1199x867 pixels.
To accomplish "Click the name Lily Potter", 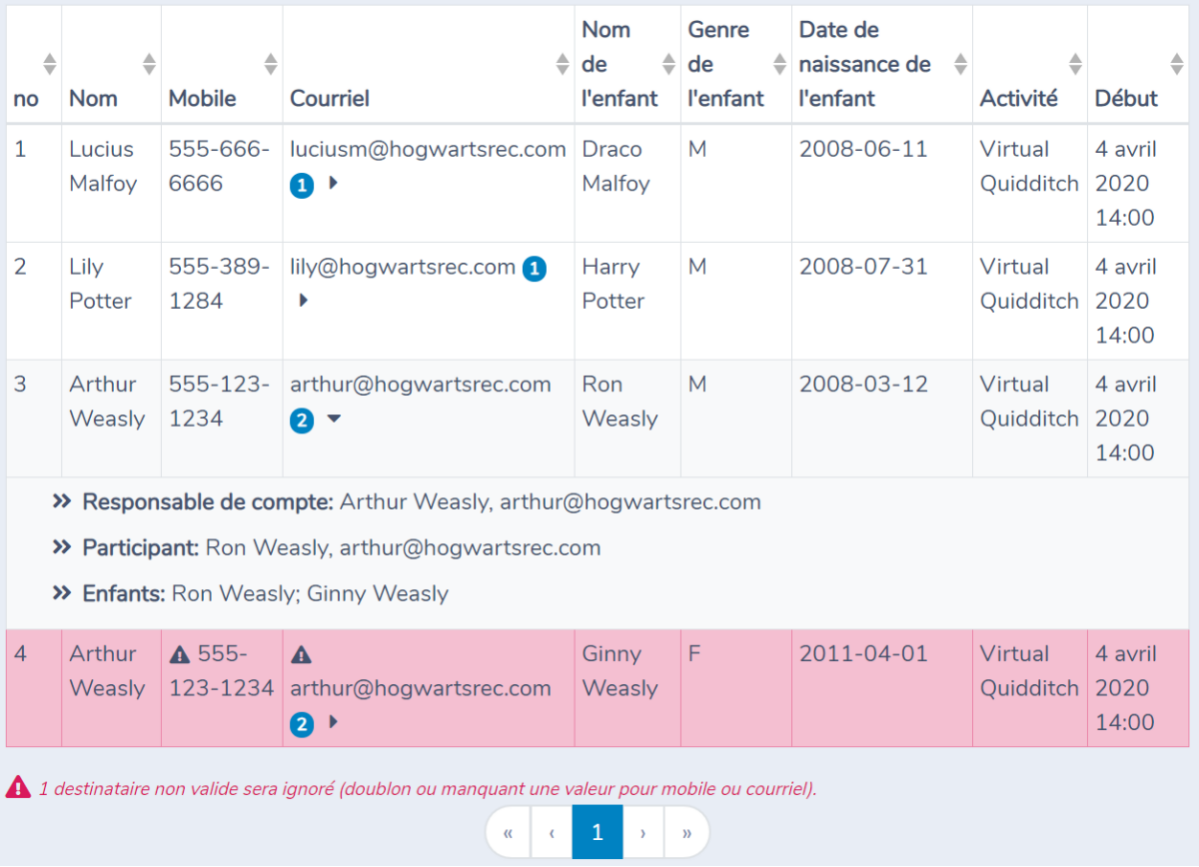I will [x=100, y=284].
